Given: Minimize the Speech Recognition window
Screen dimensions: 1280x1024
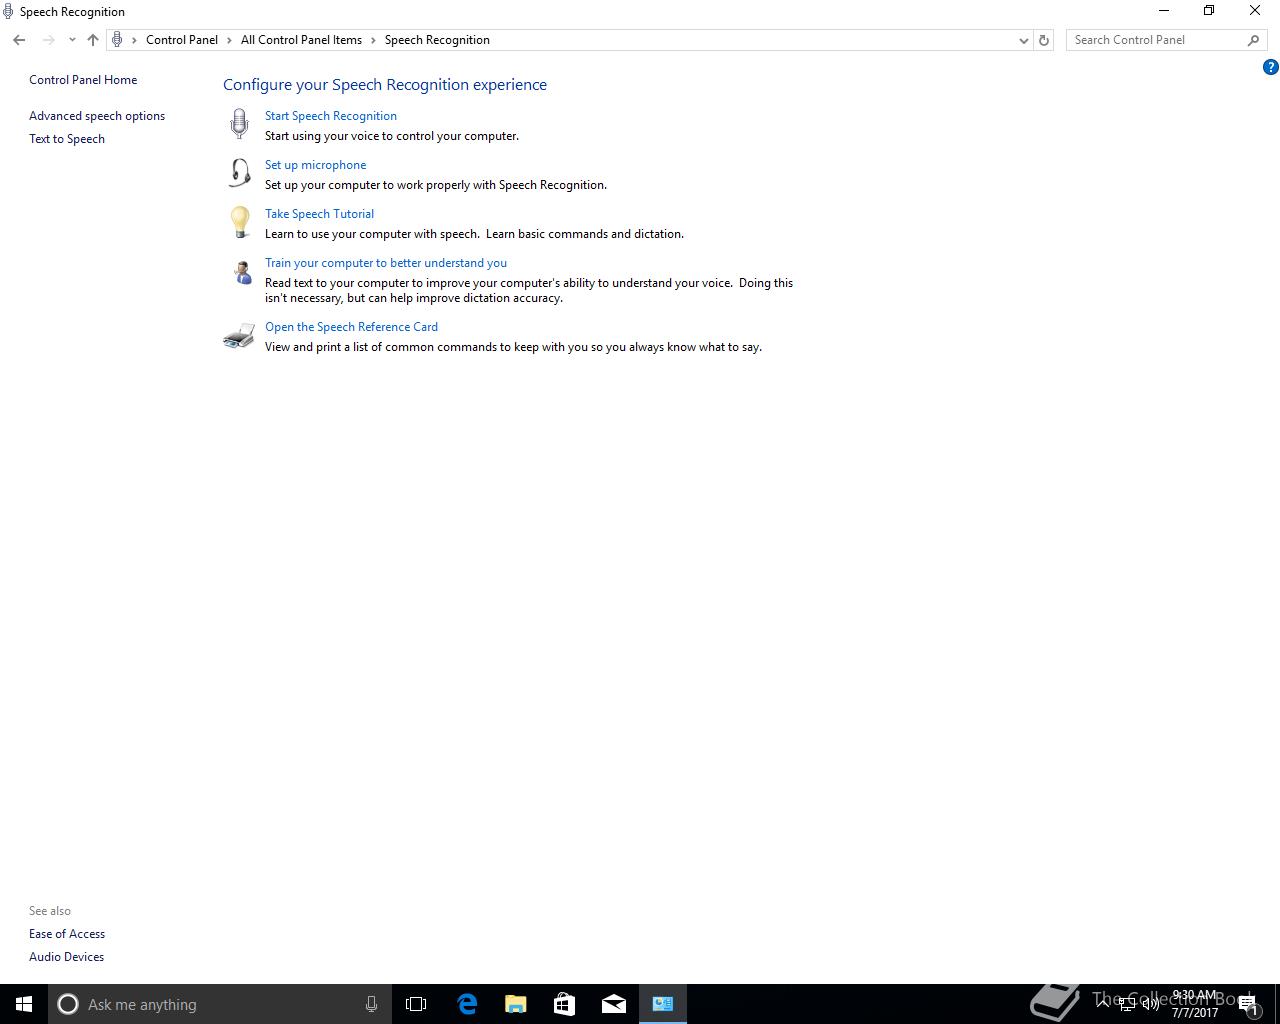Looking at the screenshot, I should [1164, 11].
